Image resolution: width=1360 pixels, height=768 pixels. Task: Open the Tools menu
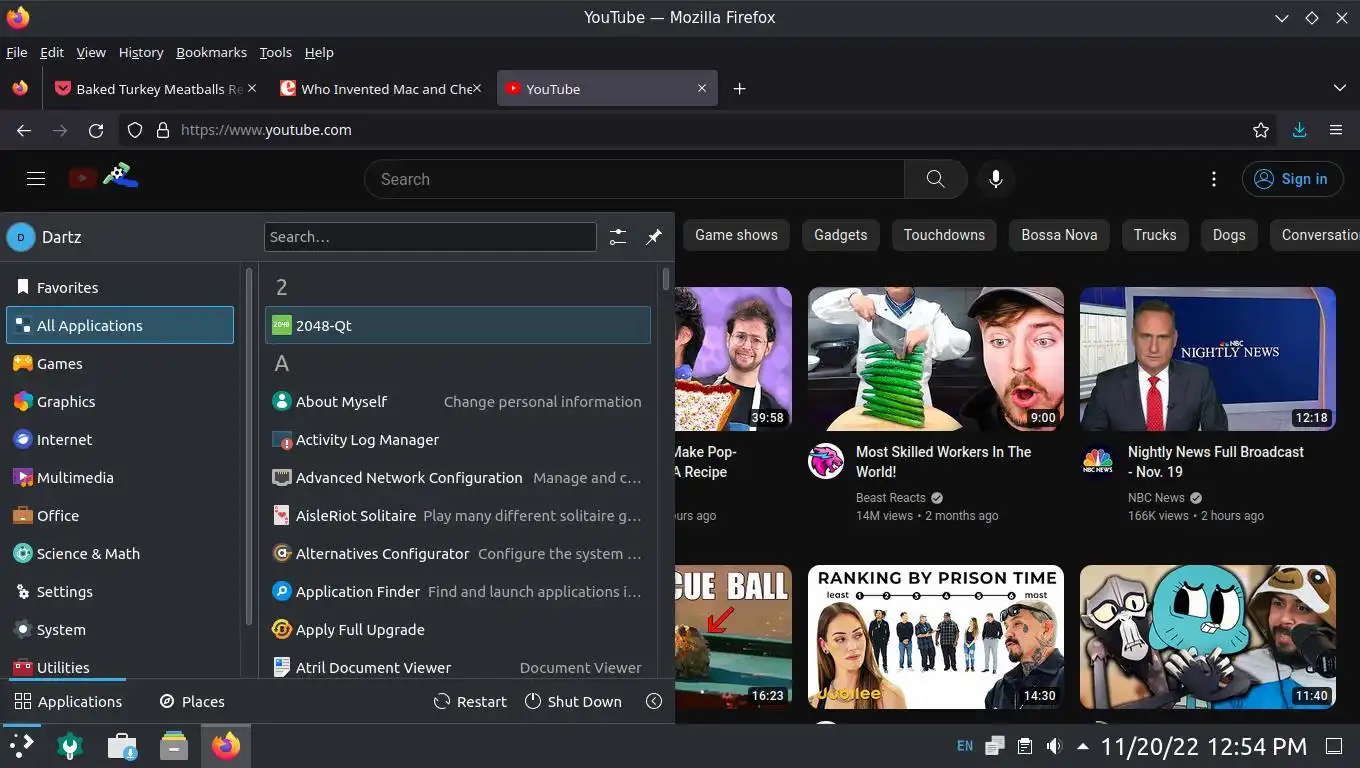[x=275, y=52]
